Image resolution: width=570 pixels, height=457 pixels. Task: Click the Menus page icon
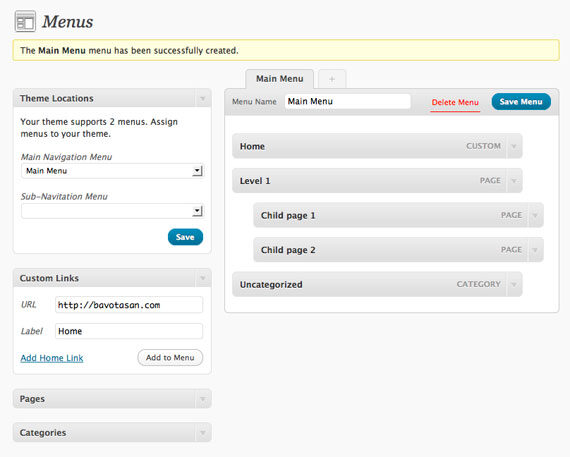point(25,21)
